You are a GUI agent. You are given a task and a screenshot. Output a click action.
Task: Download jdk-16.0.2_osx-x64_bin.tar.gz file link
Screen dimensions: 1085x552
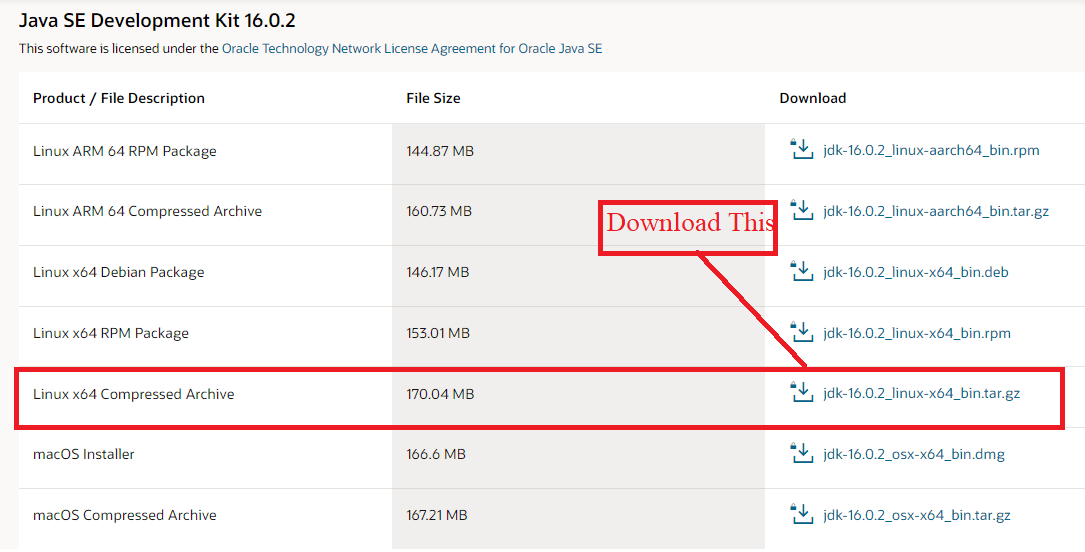(x=917, y=515)
